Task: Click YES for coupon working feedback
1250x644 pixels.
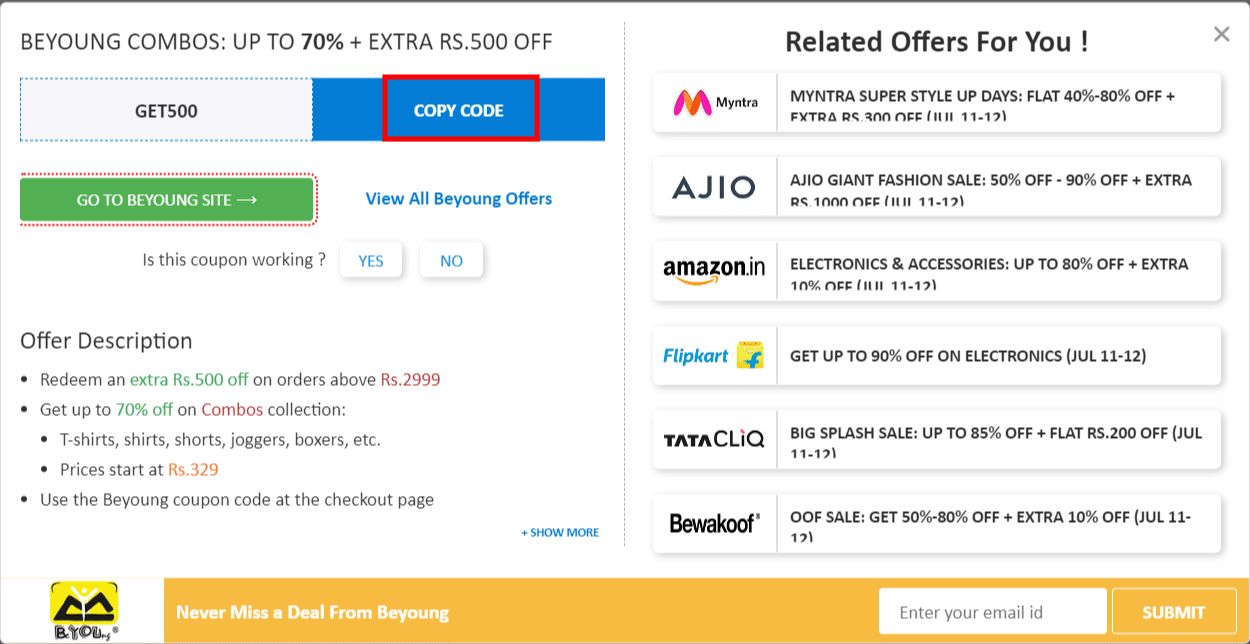Action: pos(371,259)
